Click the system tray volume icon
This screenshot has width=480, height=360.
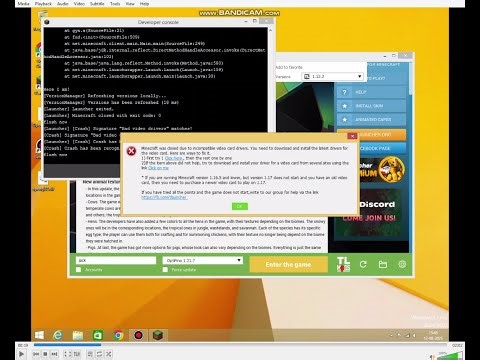[x=414, y=335]
